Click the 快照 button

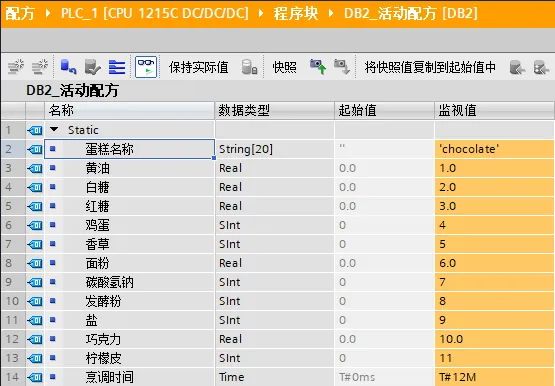pos(285,67)
